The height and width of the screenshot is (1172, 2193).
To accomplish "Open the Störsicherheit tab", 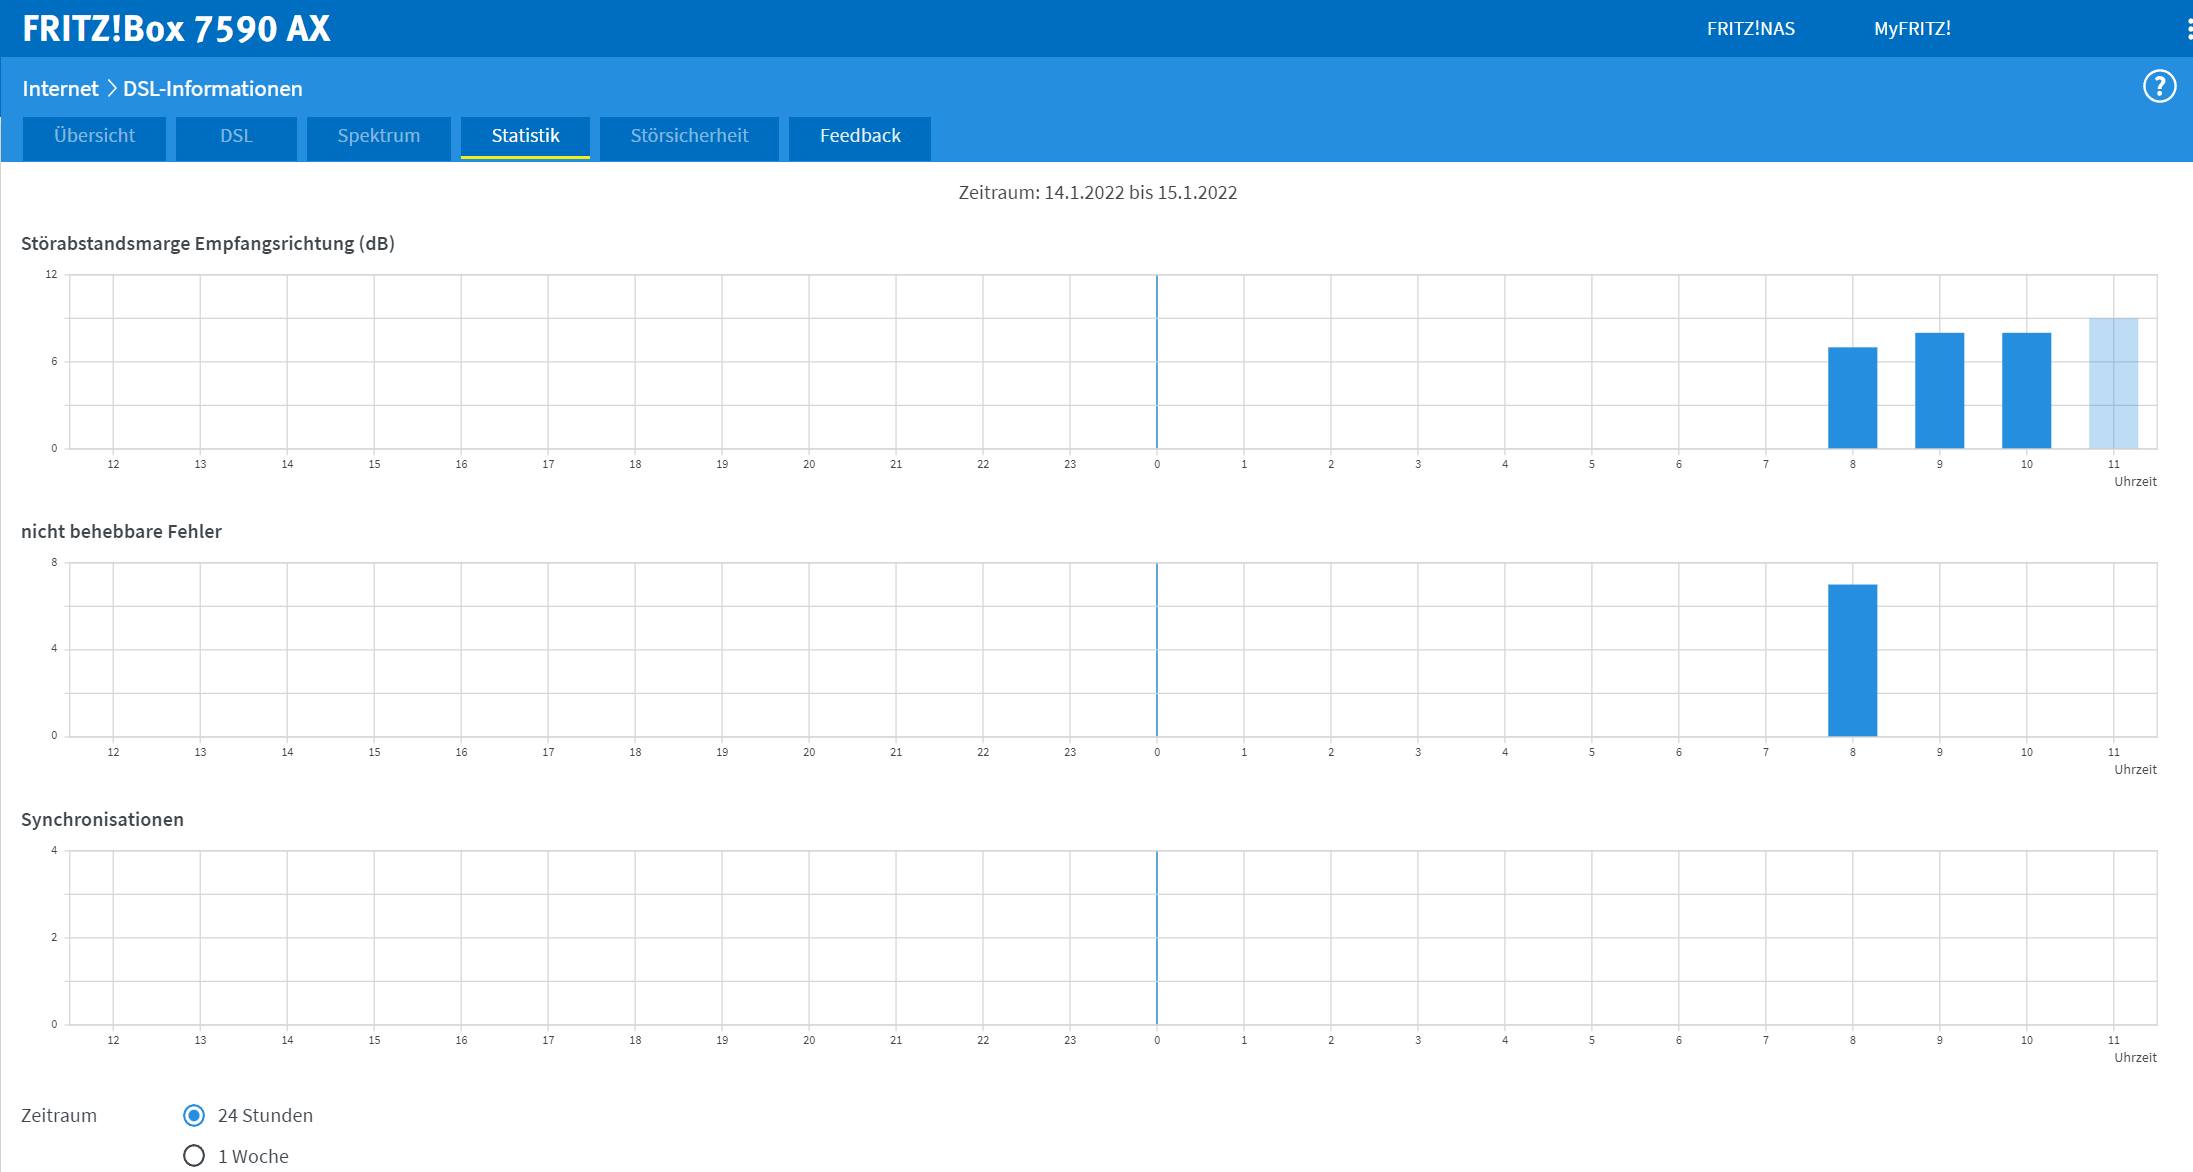I will [689, 136].
